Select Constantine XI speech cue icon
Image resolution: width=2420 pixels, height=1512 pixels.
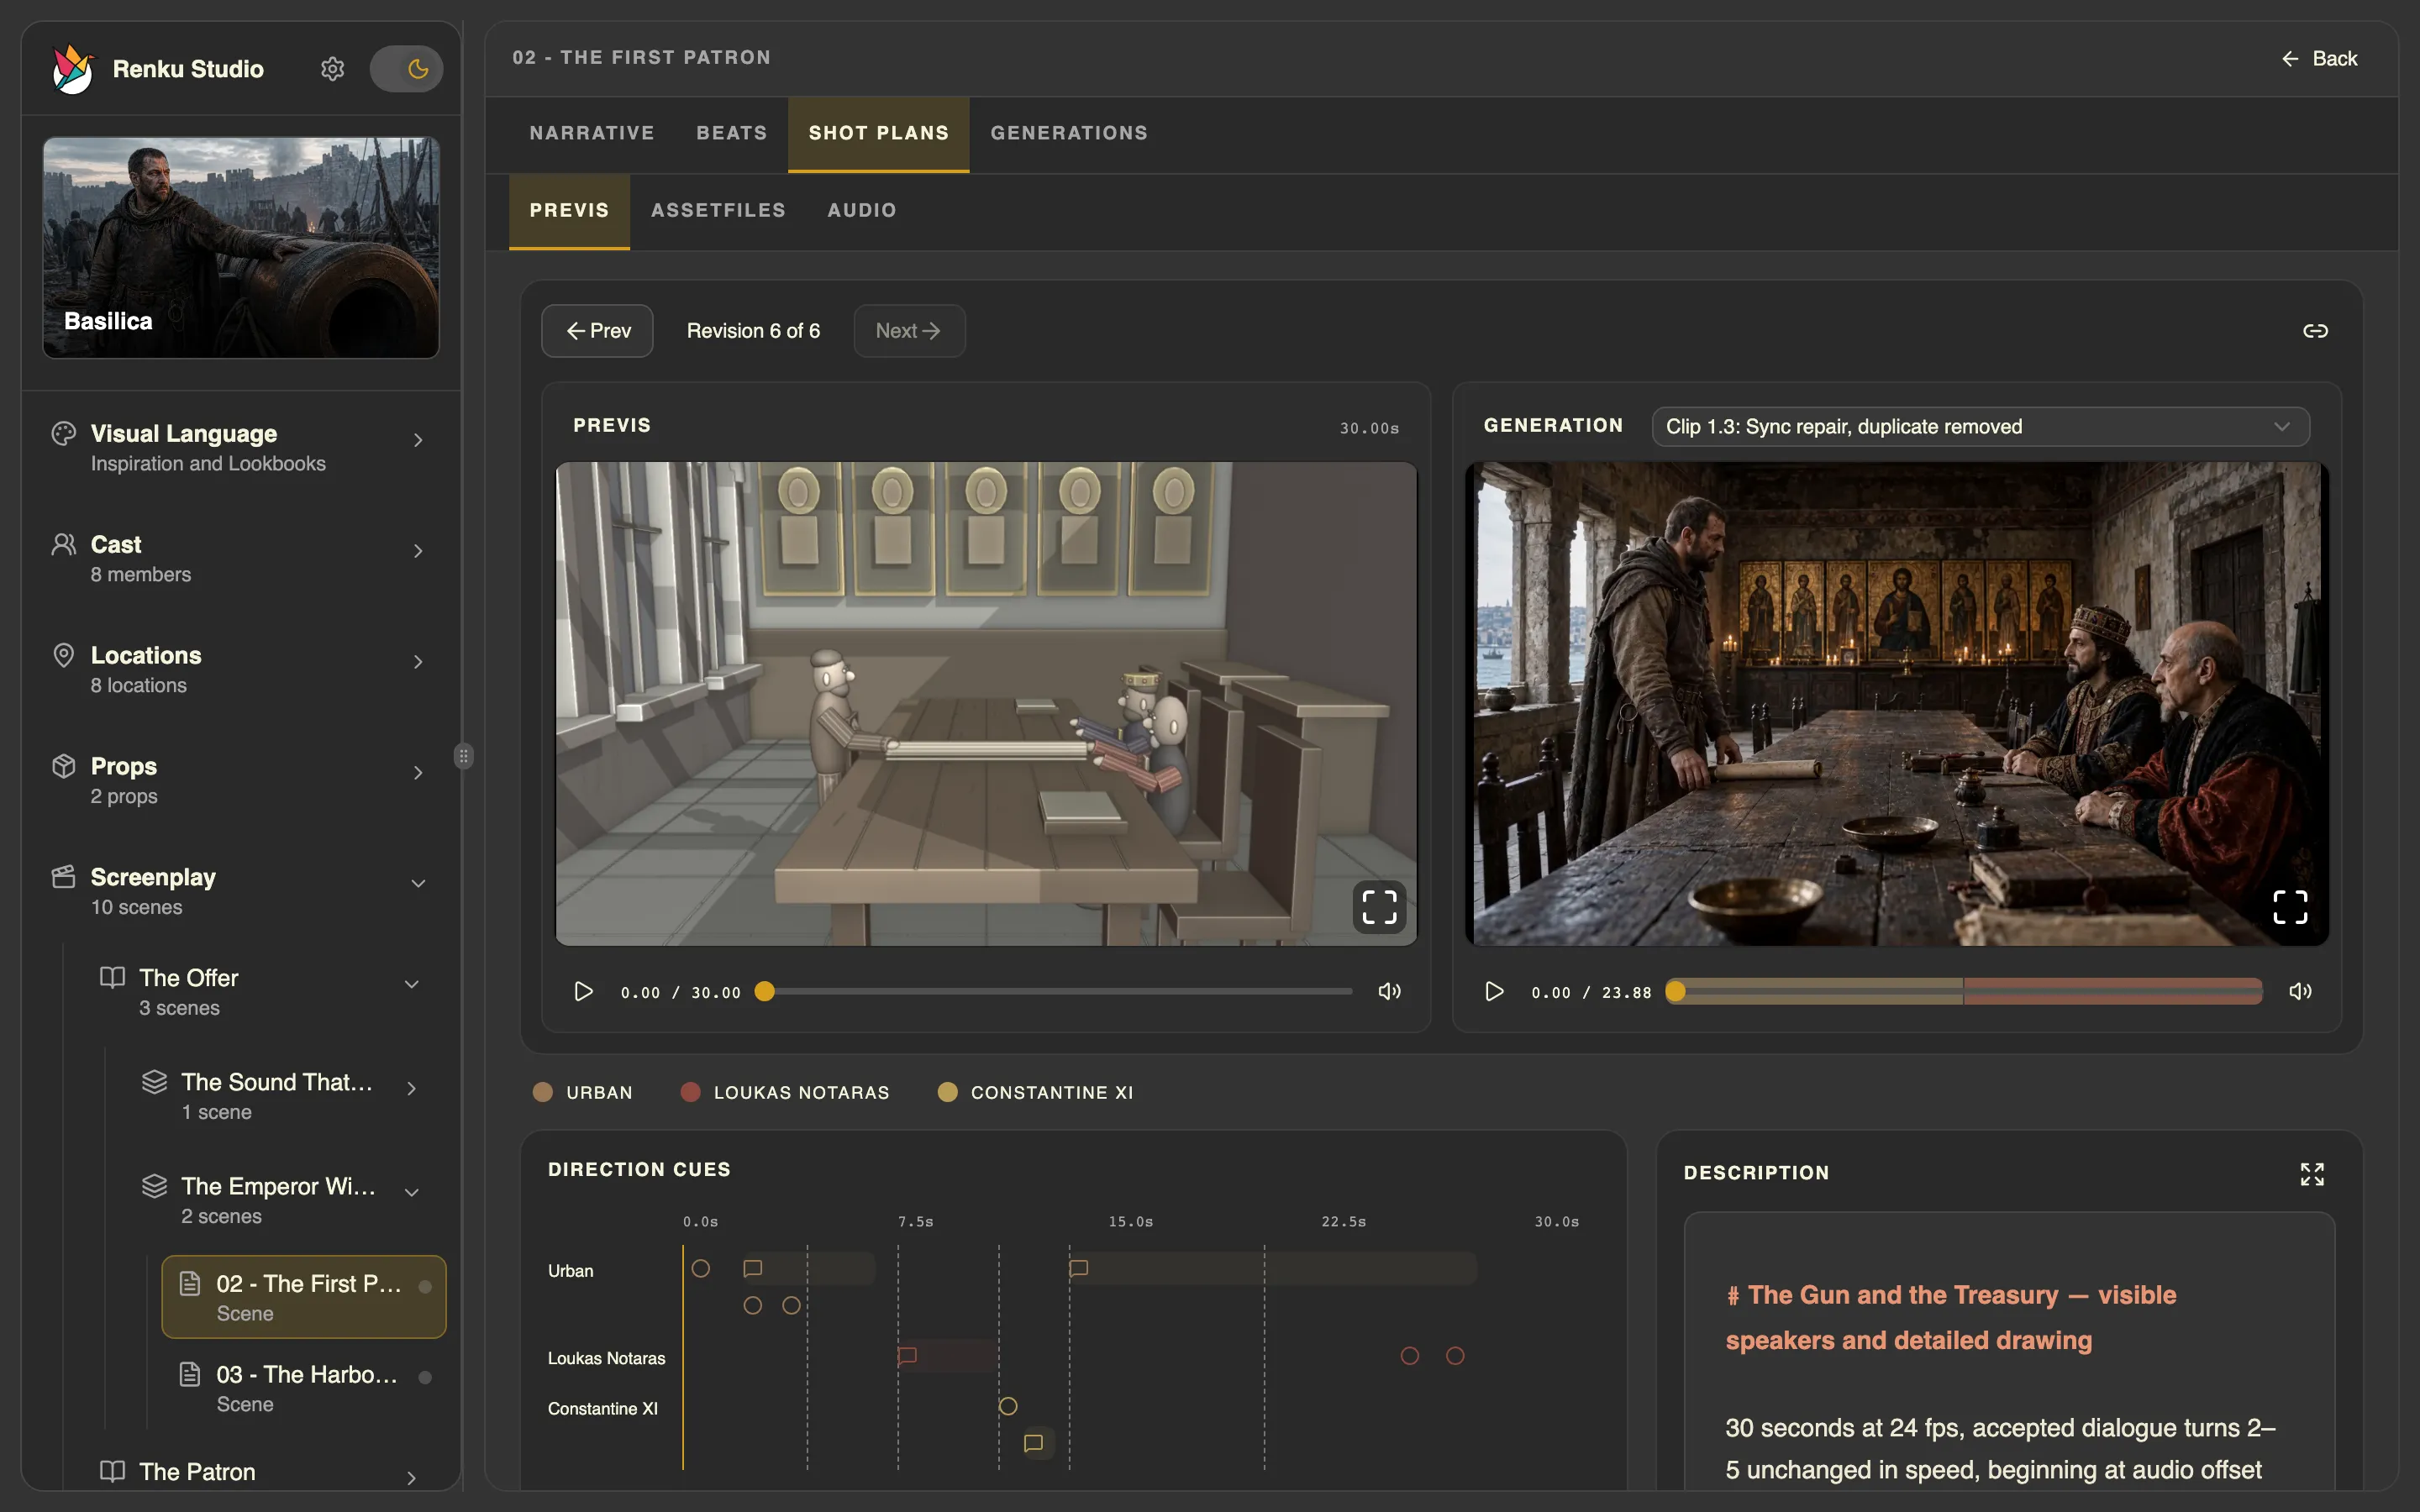pyautogui.click(x=1034, y=1443)
